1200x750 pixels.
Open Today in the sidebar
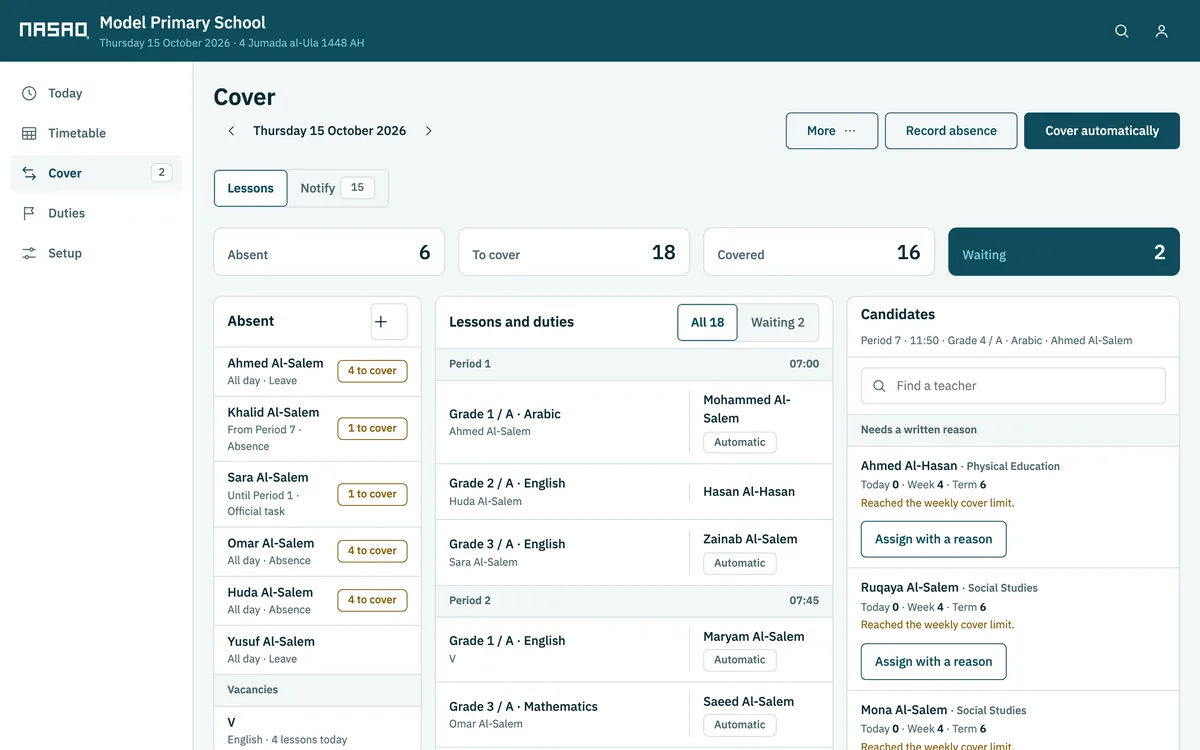click(96, 93)
